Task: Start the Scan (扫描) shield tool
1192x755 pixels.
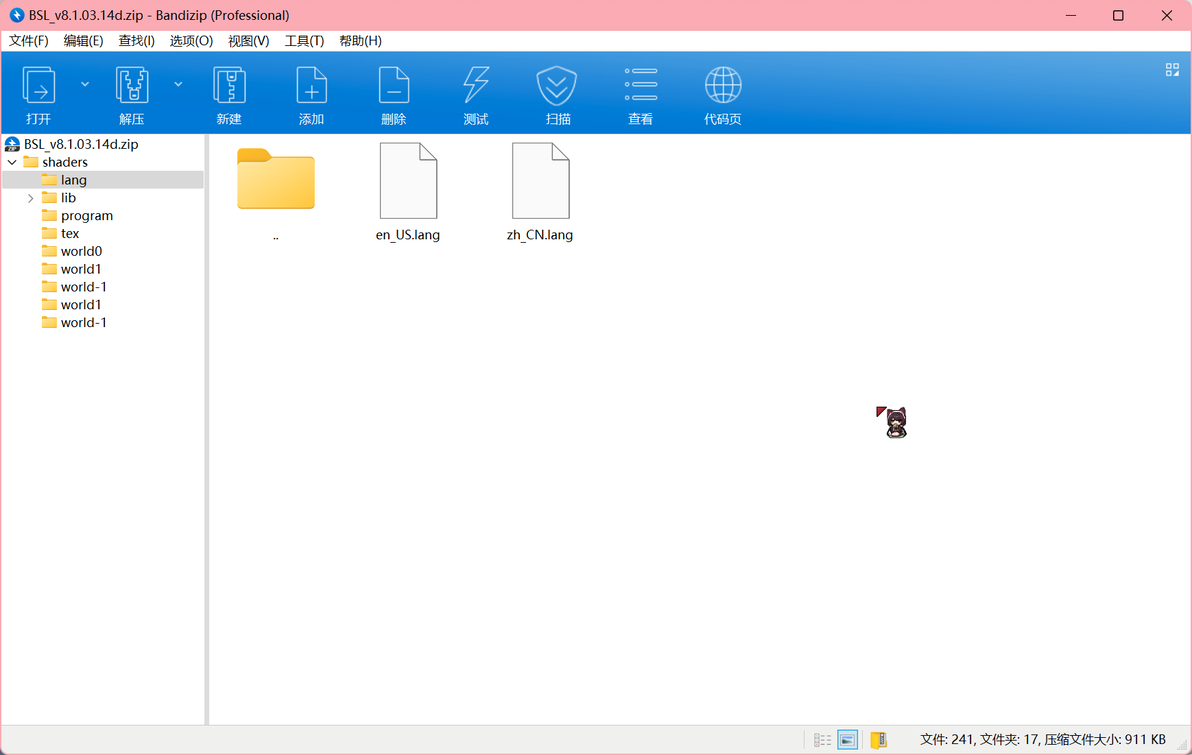Action: pyautogui.click(x=557, y=85)
